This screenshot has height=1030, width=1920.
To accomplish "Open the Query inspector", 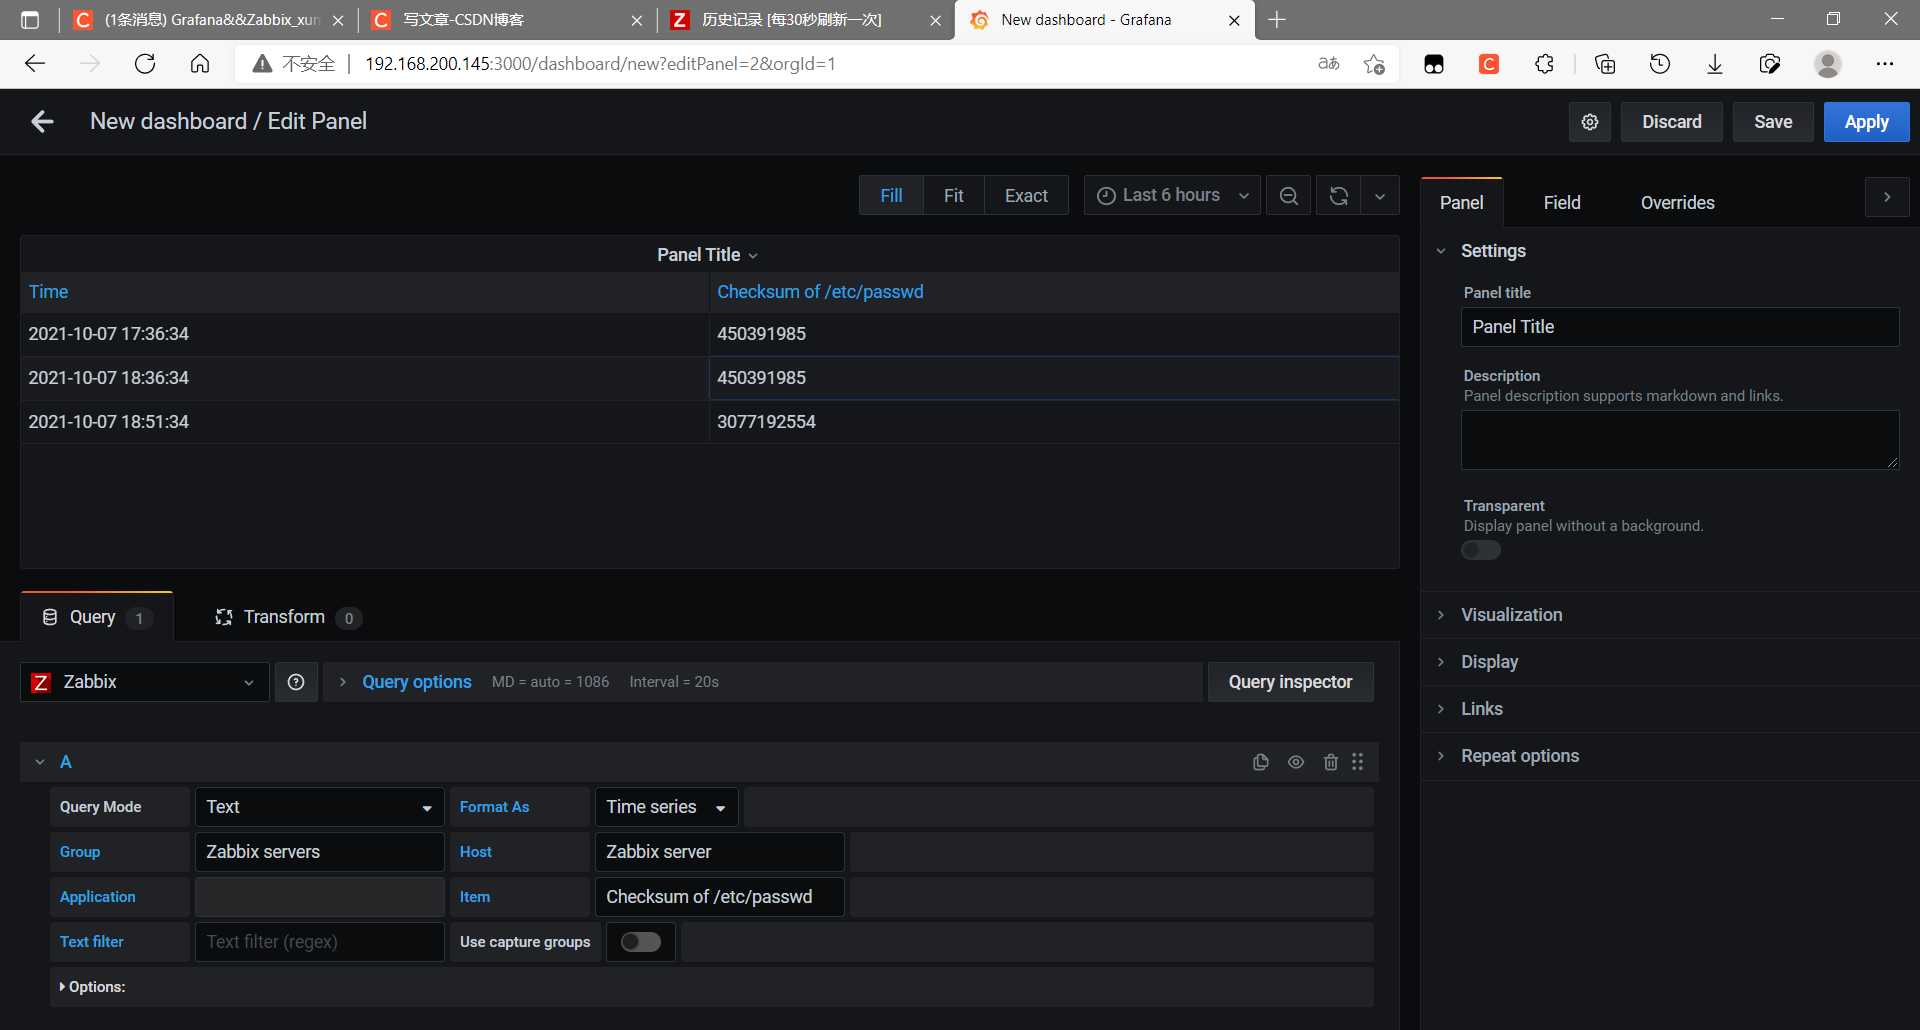I will click(1289, 681).
